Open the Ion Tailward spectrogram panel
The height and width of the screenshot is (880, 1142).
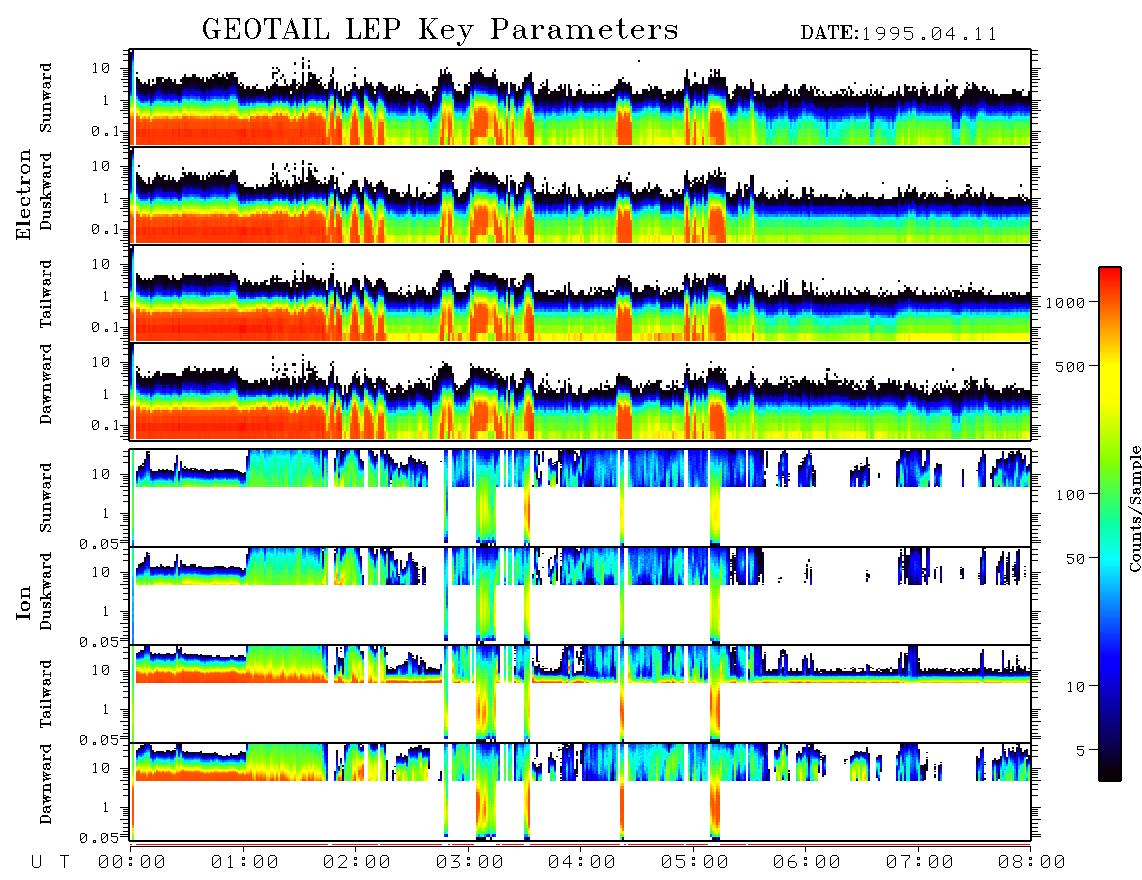pos(580,694)
